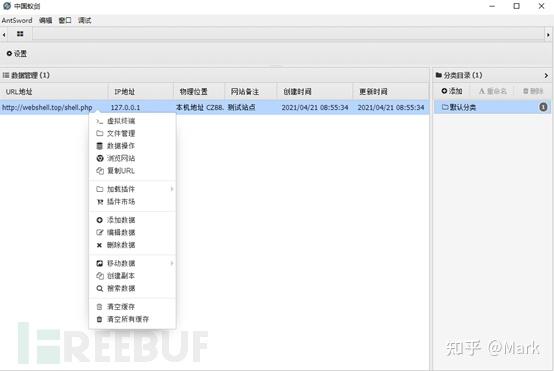Screen dimensions: 554x371
Task: Click the 删除 category button
Action: click(x=533, y=91)
